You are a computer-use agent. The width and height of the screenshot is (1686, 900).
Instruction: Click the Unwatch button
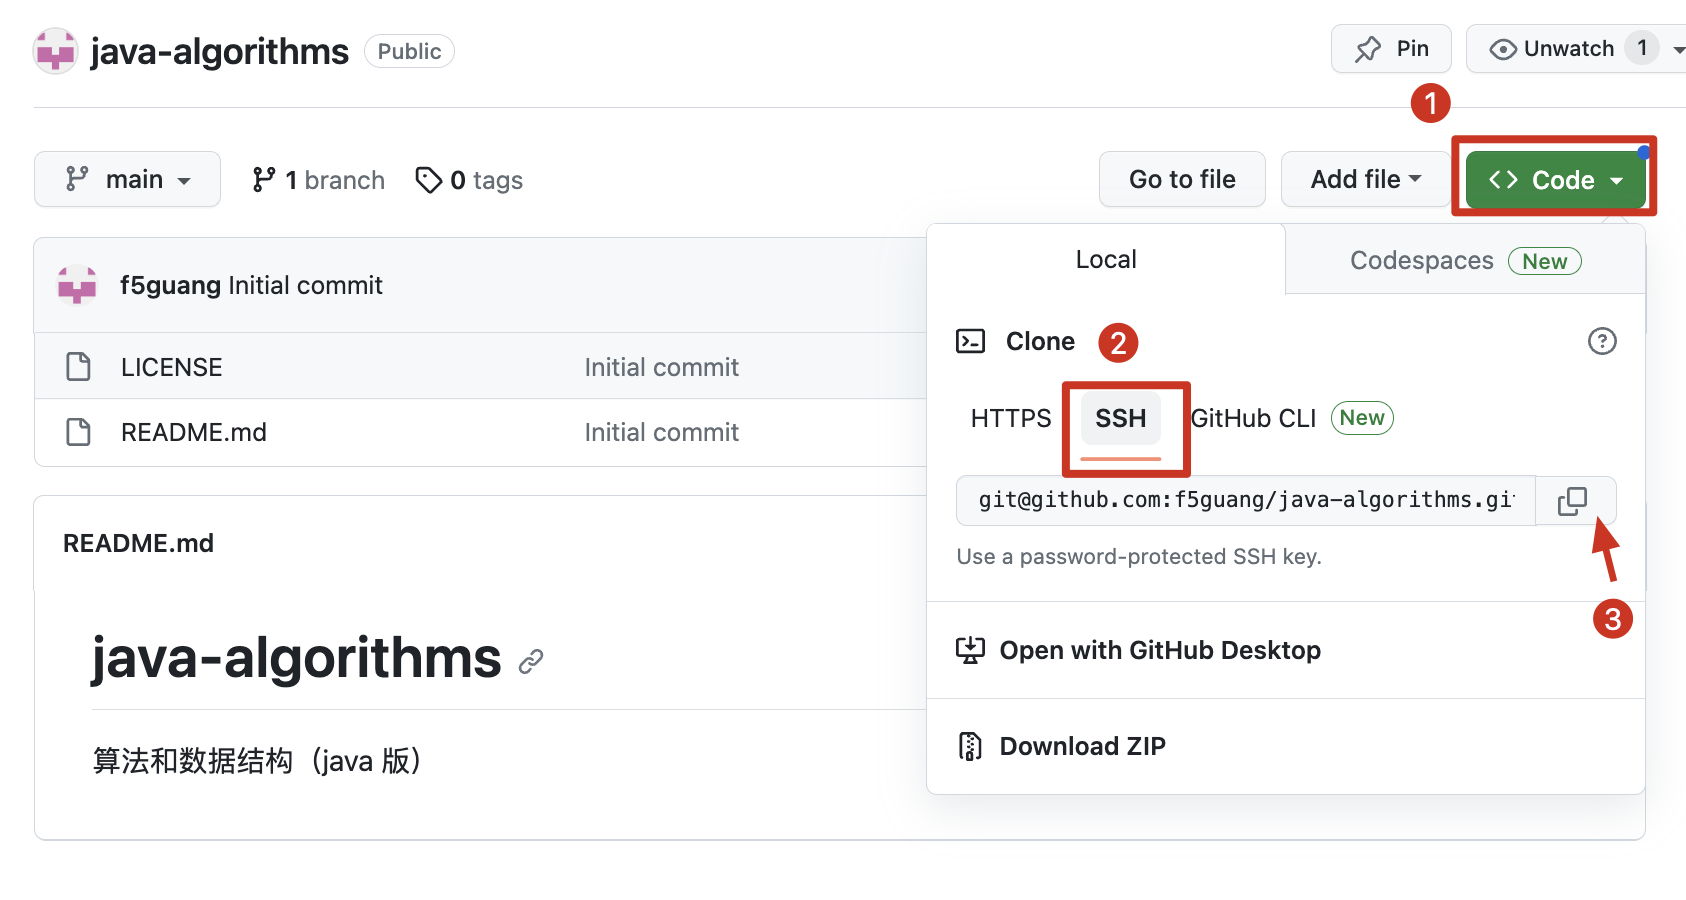pyautogui.click(x=1552, y=49)
